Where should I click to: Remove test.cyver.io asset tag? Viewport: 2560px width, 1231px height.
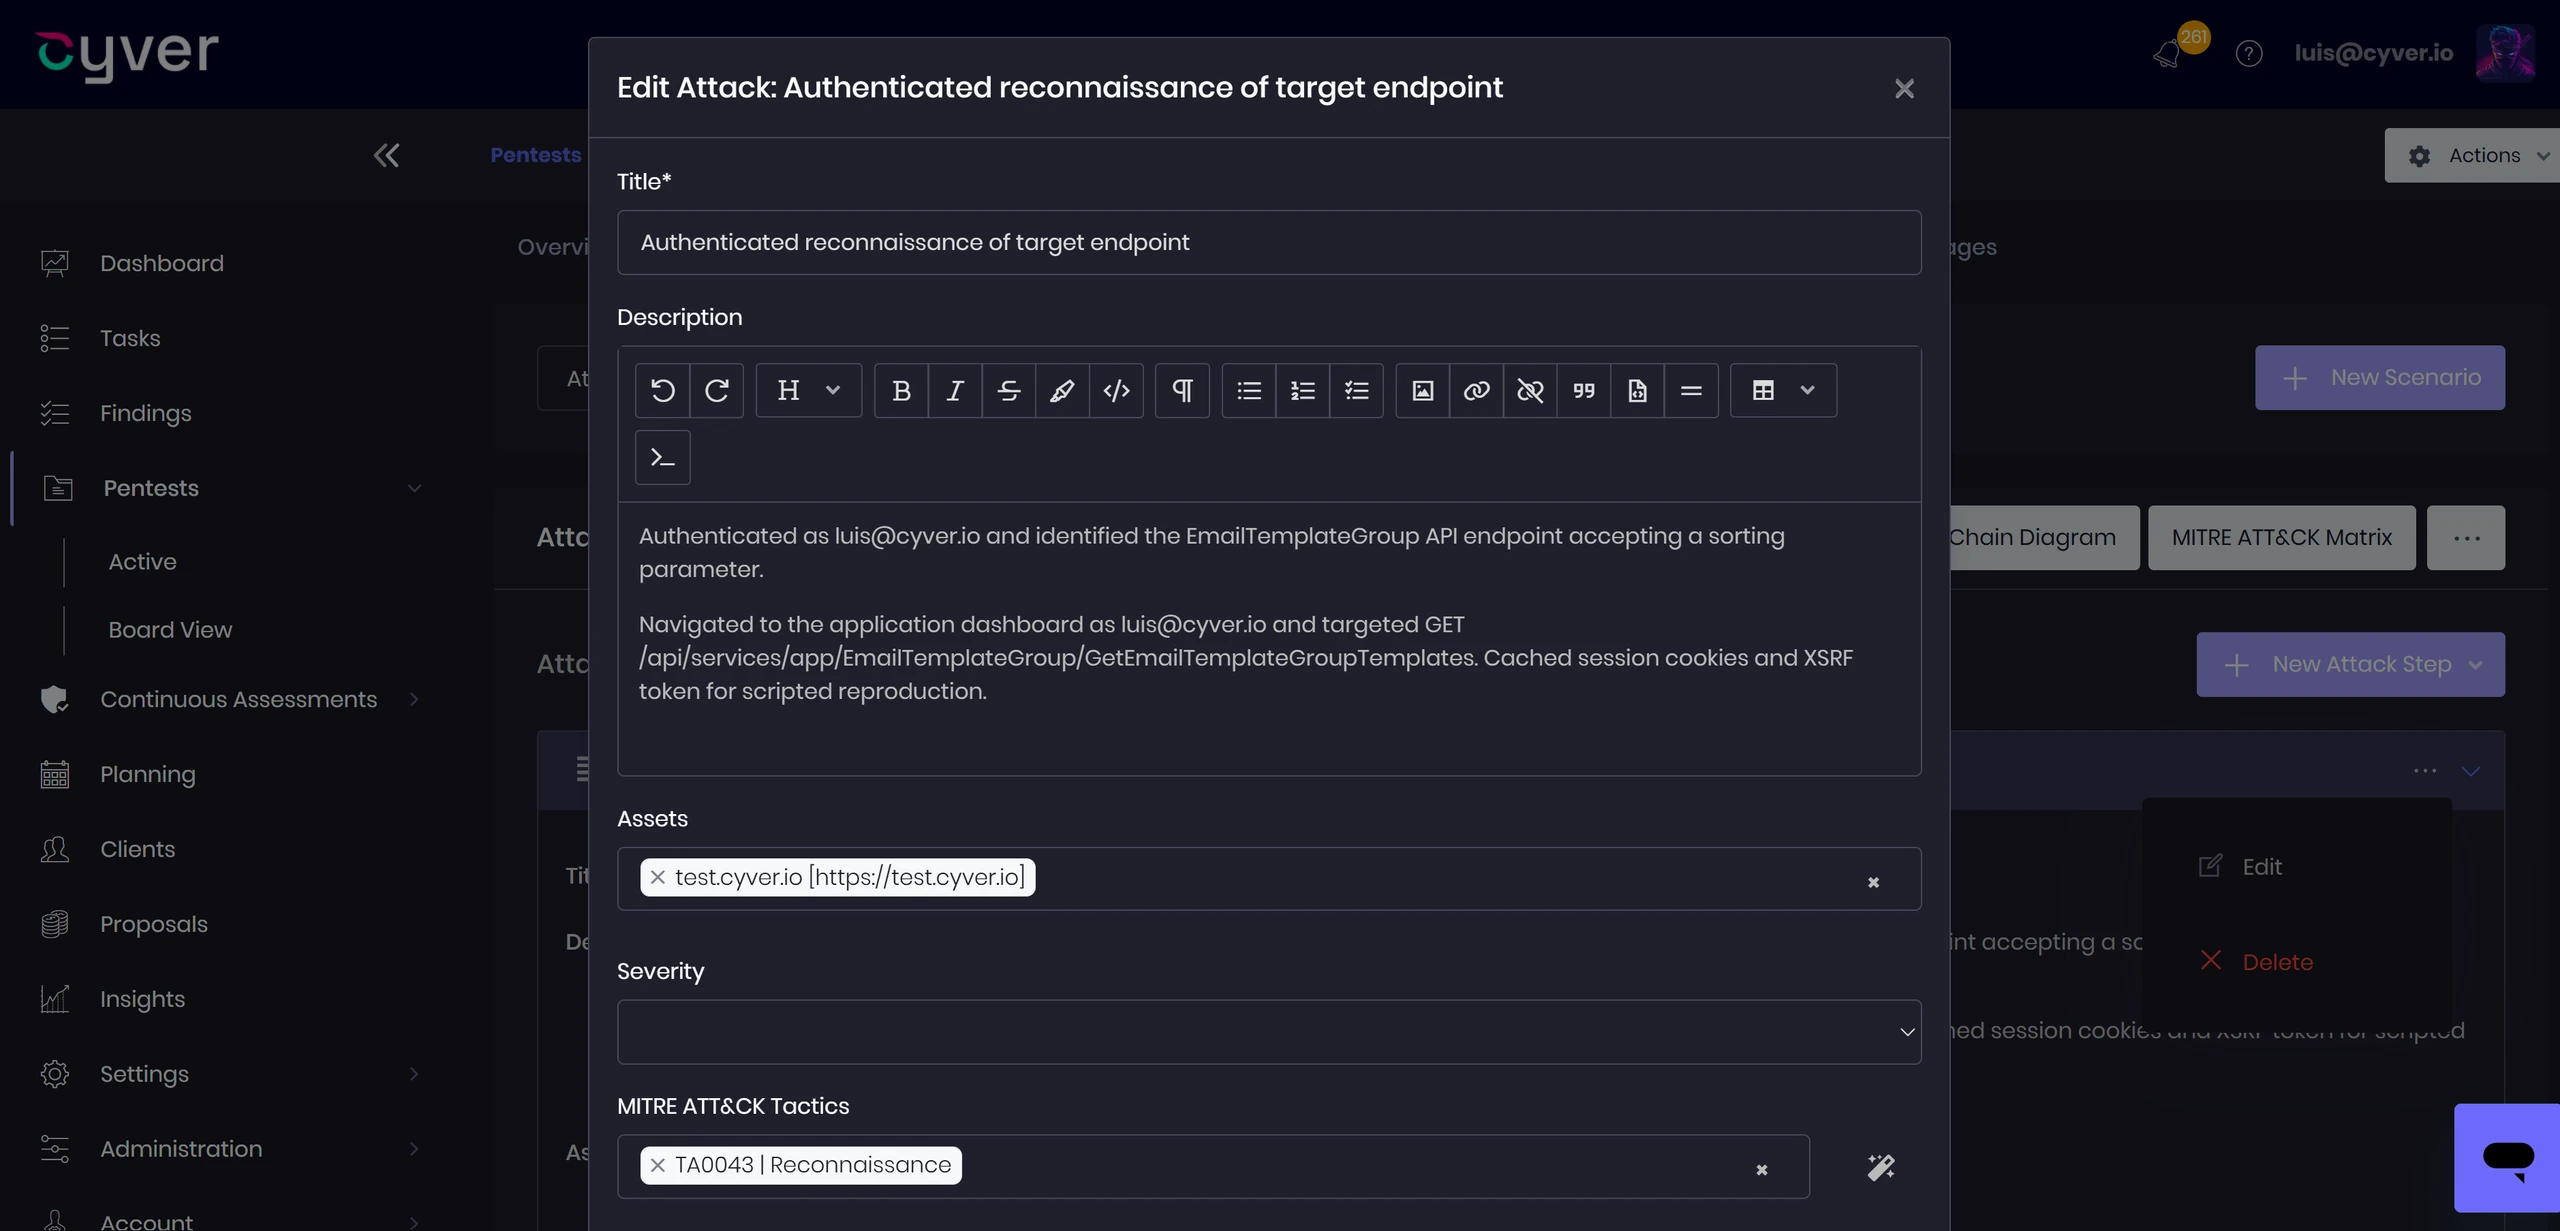657,877
